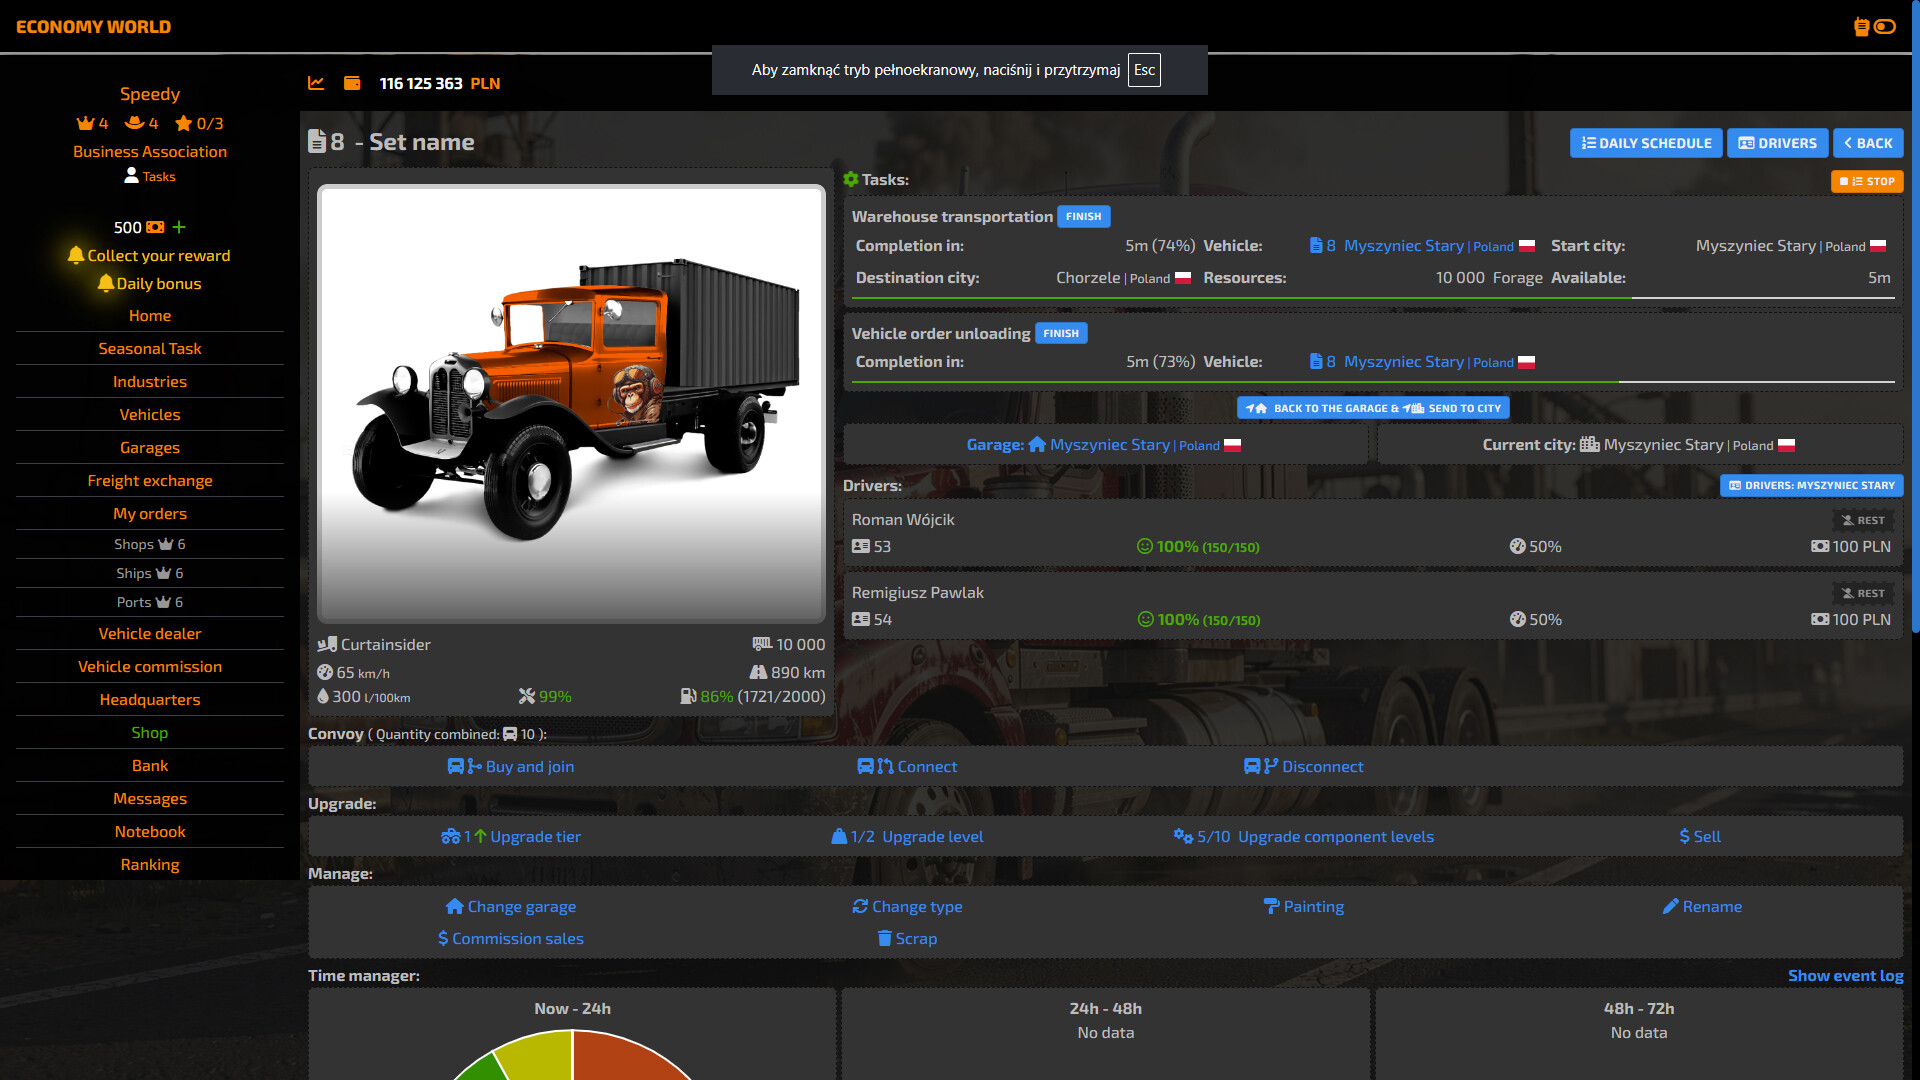Open the Bank page
Viewport: 1920px width, 1080px height.
click(x=150, y=766)
